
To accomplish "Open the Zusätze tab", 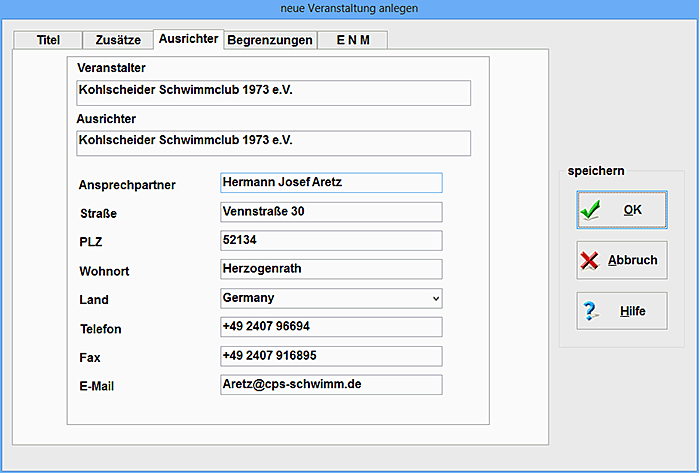I will coord(119,41).
